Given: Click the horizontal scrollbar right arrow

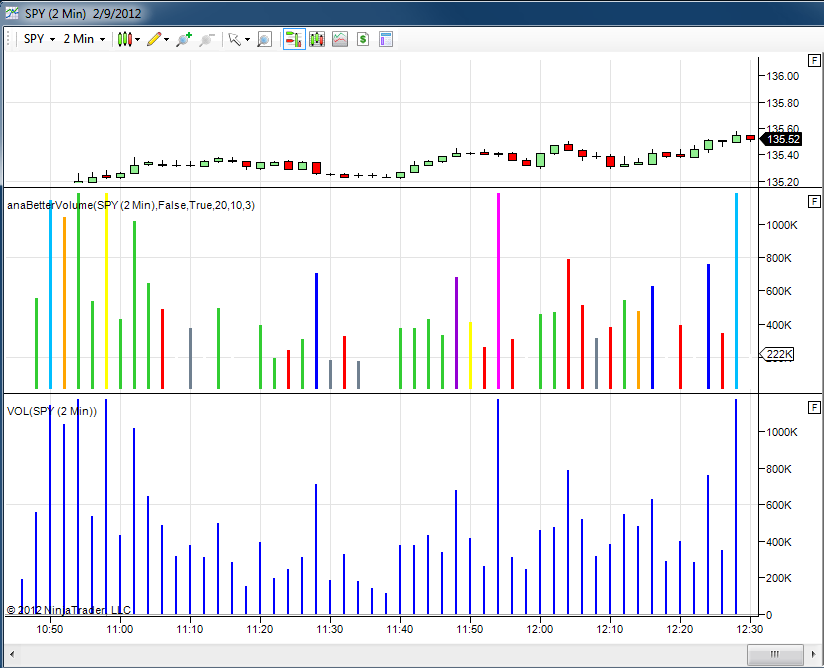Looking at the screenshot, I should click(x=813, y=654).
